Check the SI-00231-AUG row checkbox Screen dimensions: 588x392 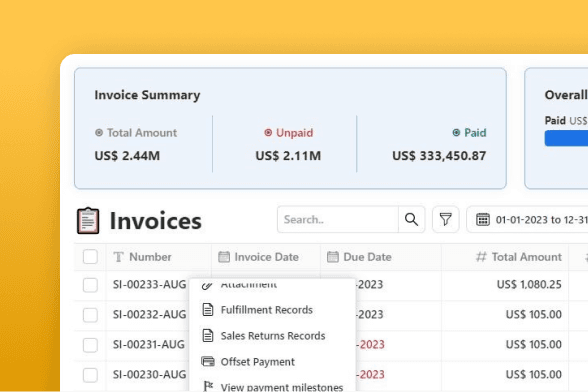90,345
